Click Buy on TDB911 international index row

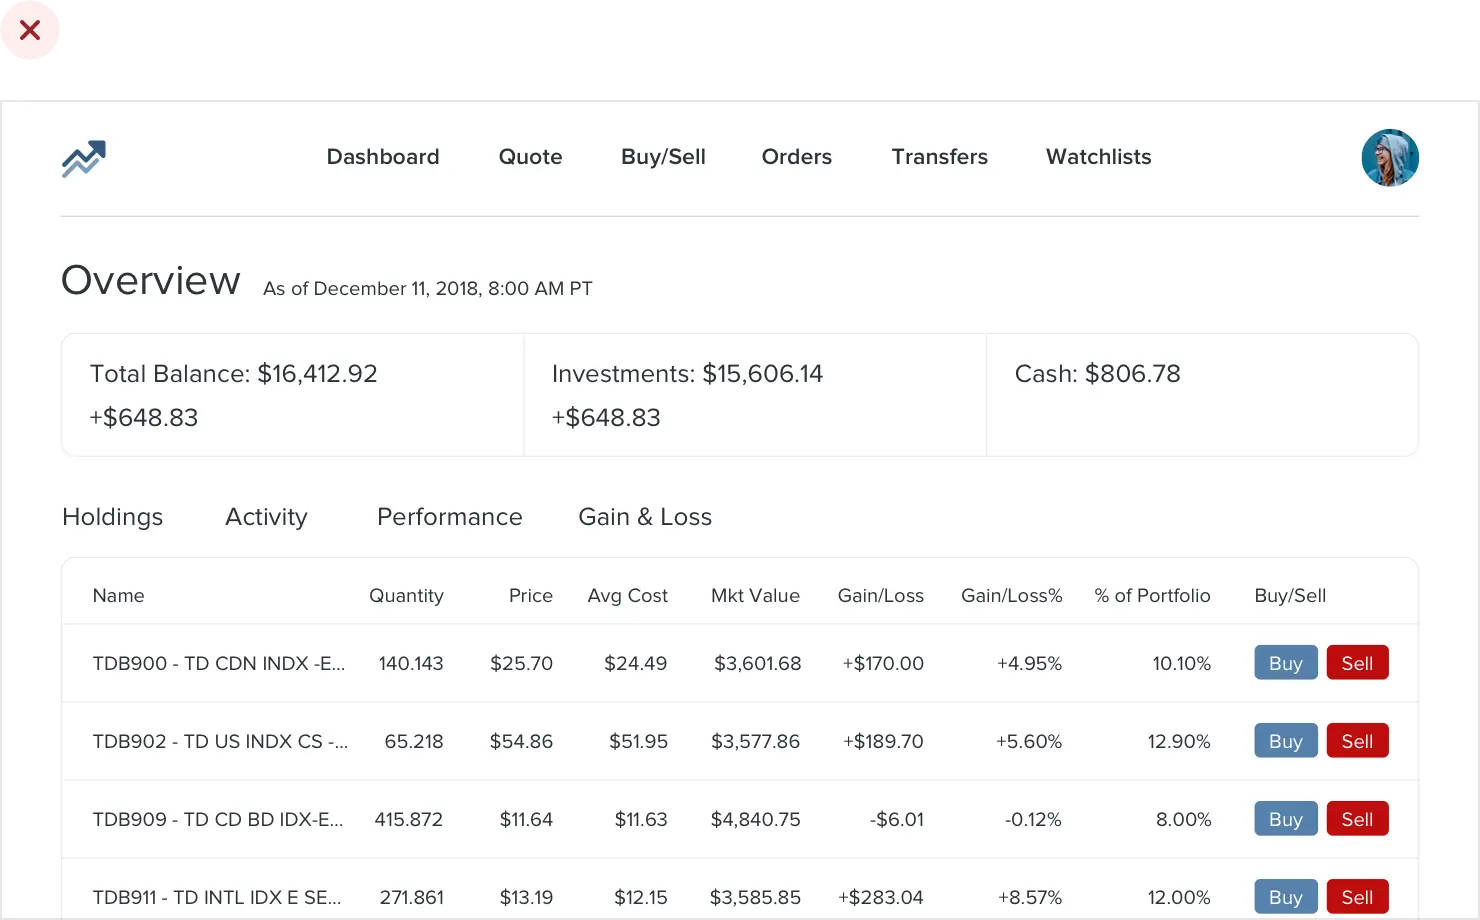tap(1285, 897)
